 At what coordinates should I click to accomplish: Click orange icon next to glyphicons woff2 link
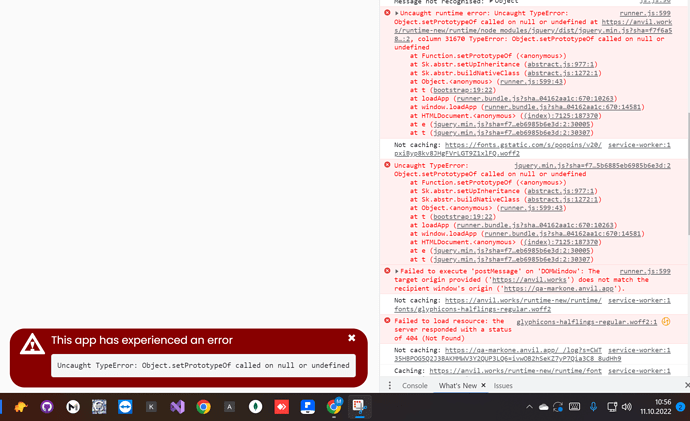pos(666,322)
